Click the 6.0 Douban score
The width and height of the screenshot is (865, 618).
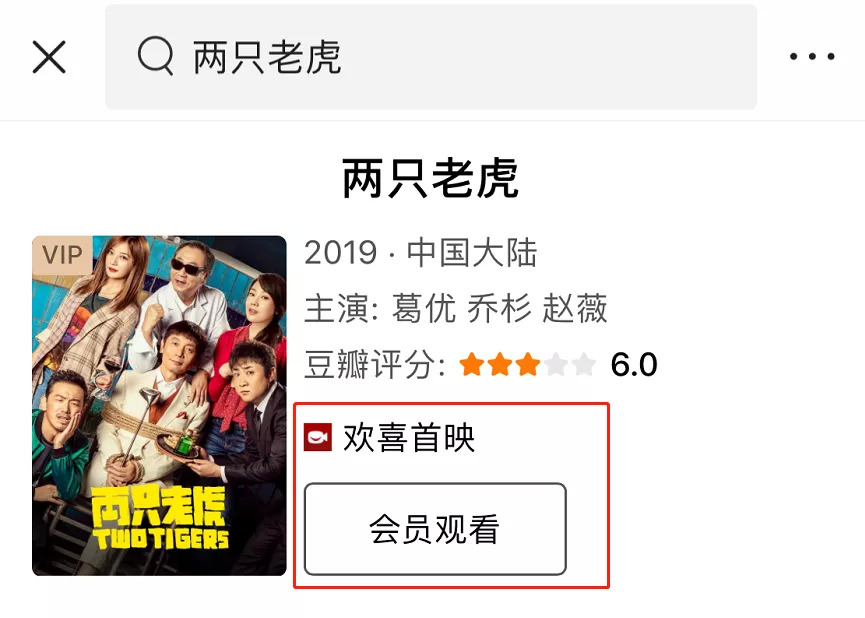(x=634, y=365)
